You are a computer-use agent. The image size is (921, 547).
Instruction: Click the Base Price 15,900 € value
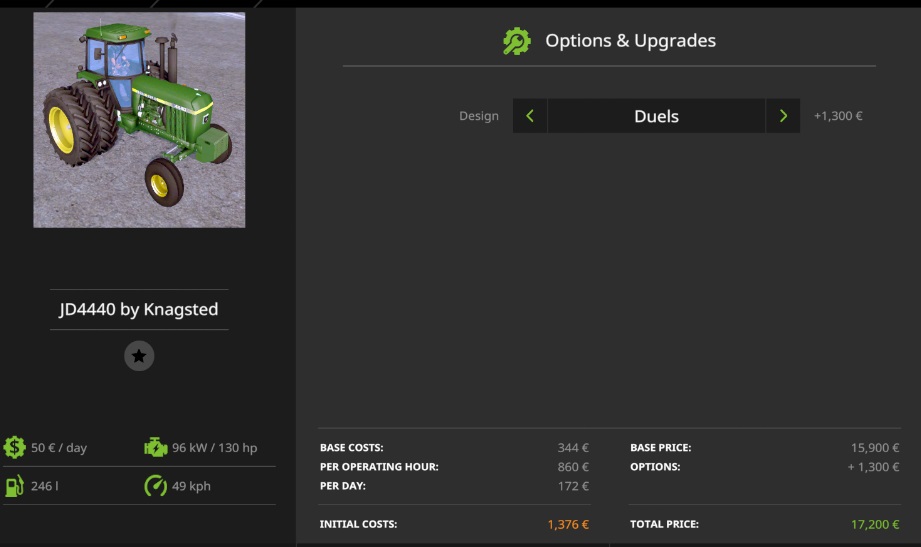pos(875,448)
